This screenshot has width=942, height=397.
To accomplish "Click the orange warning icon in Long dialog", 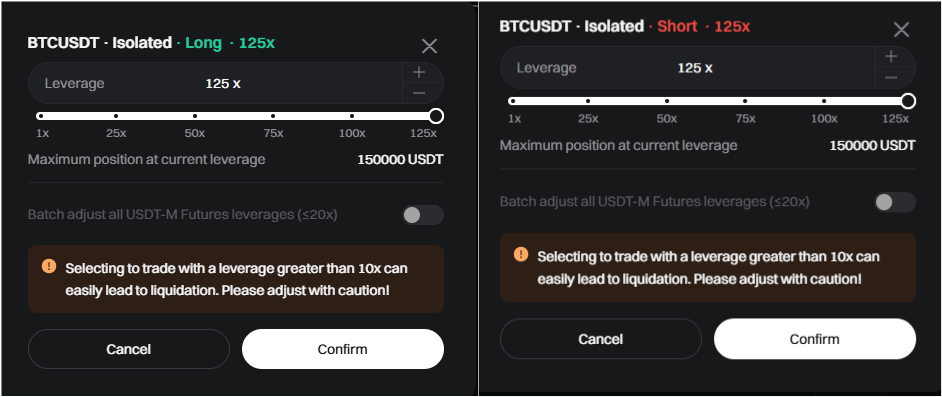I will (49, 266).
